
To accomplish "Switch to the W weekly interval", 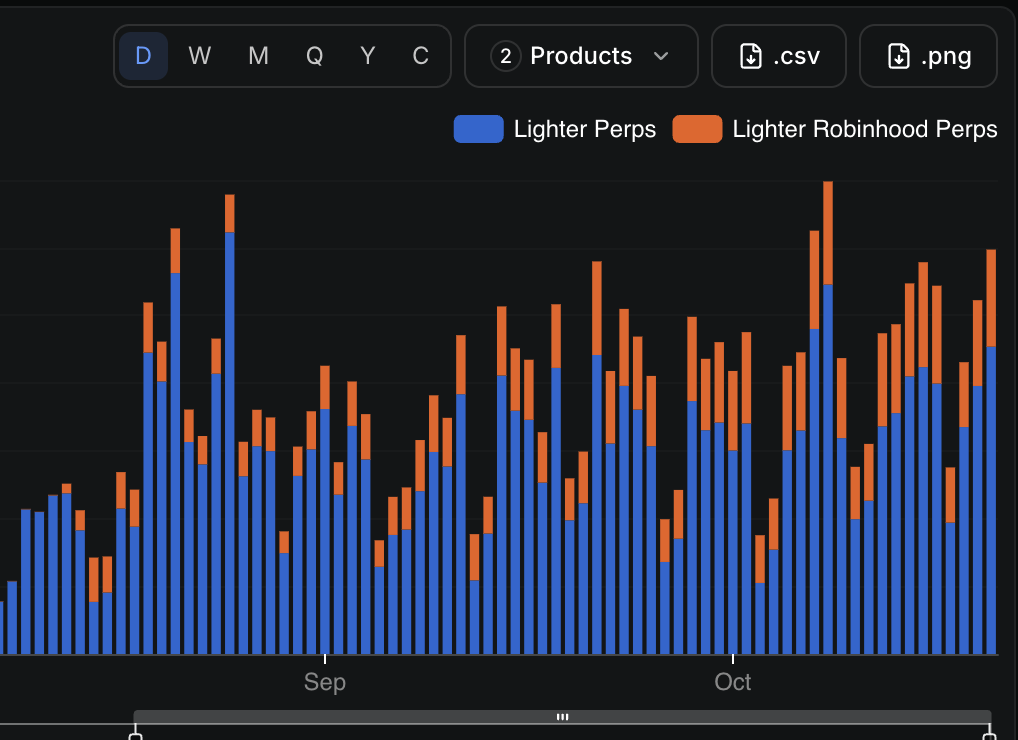I will pos(199,56).
